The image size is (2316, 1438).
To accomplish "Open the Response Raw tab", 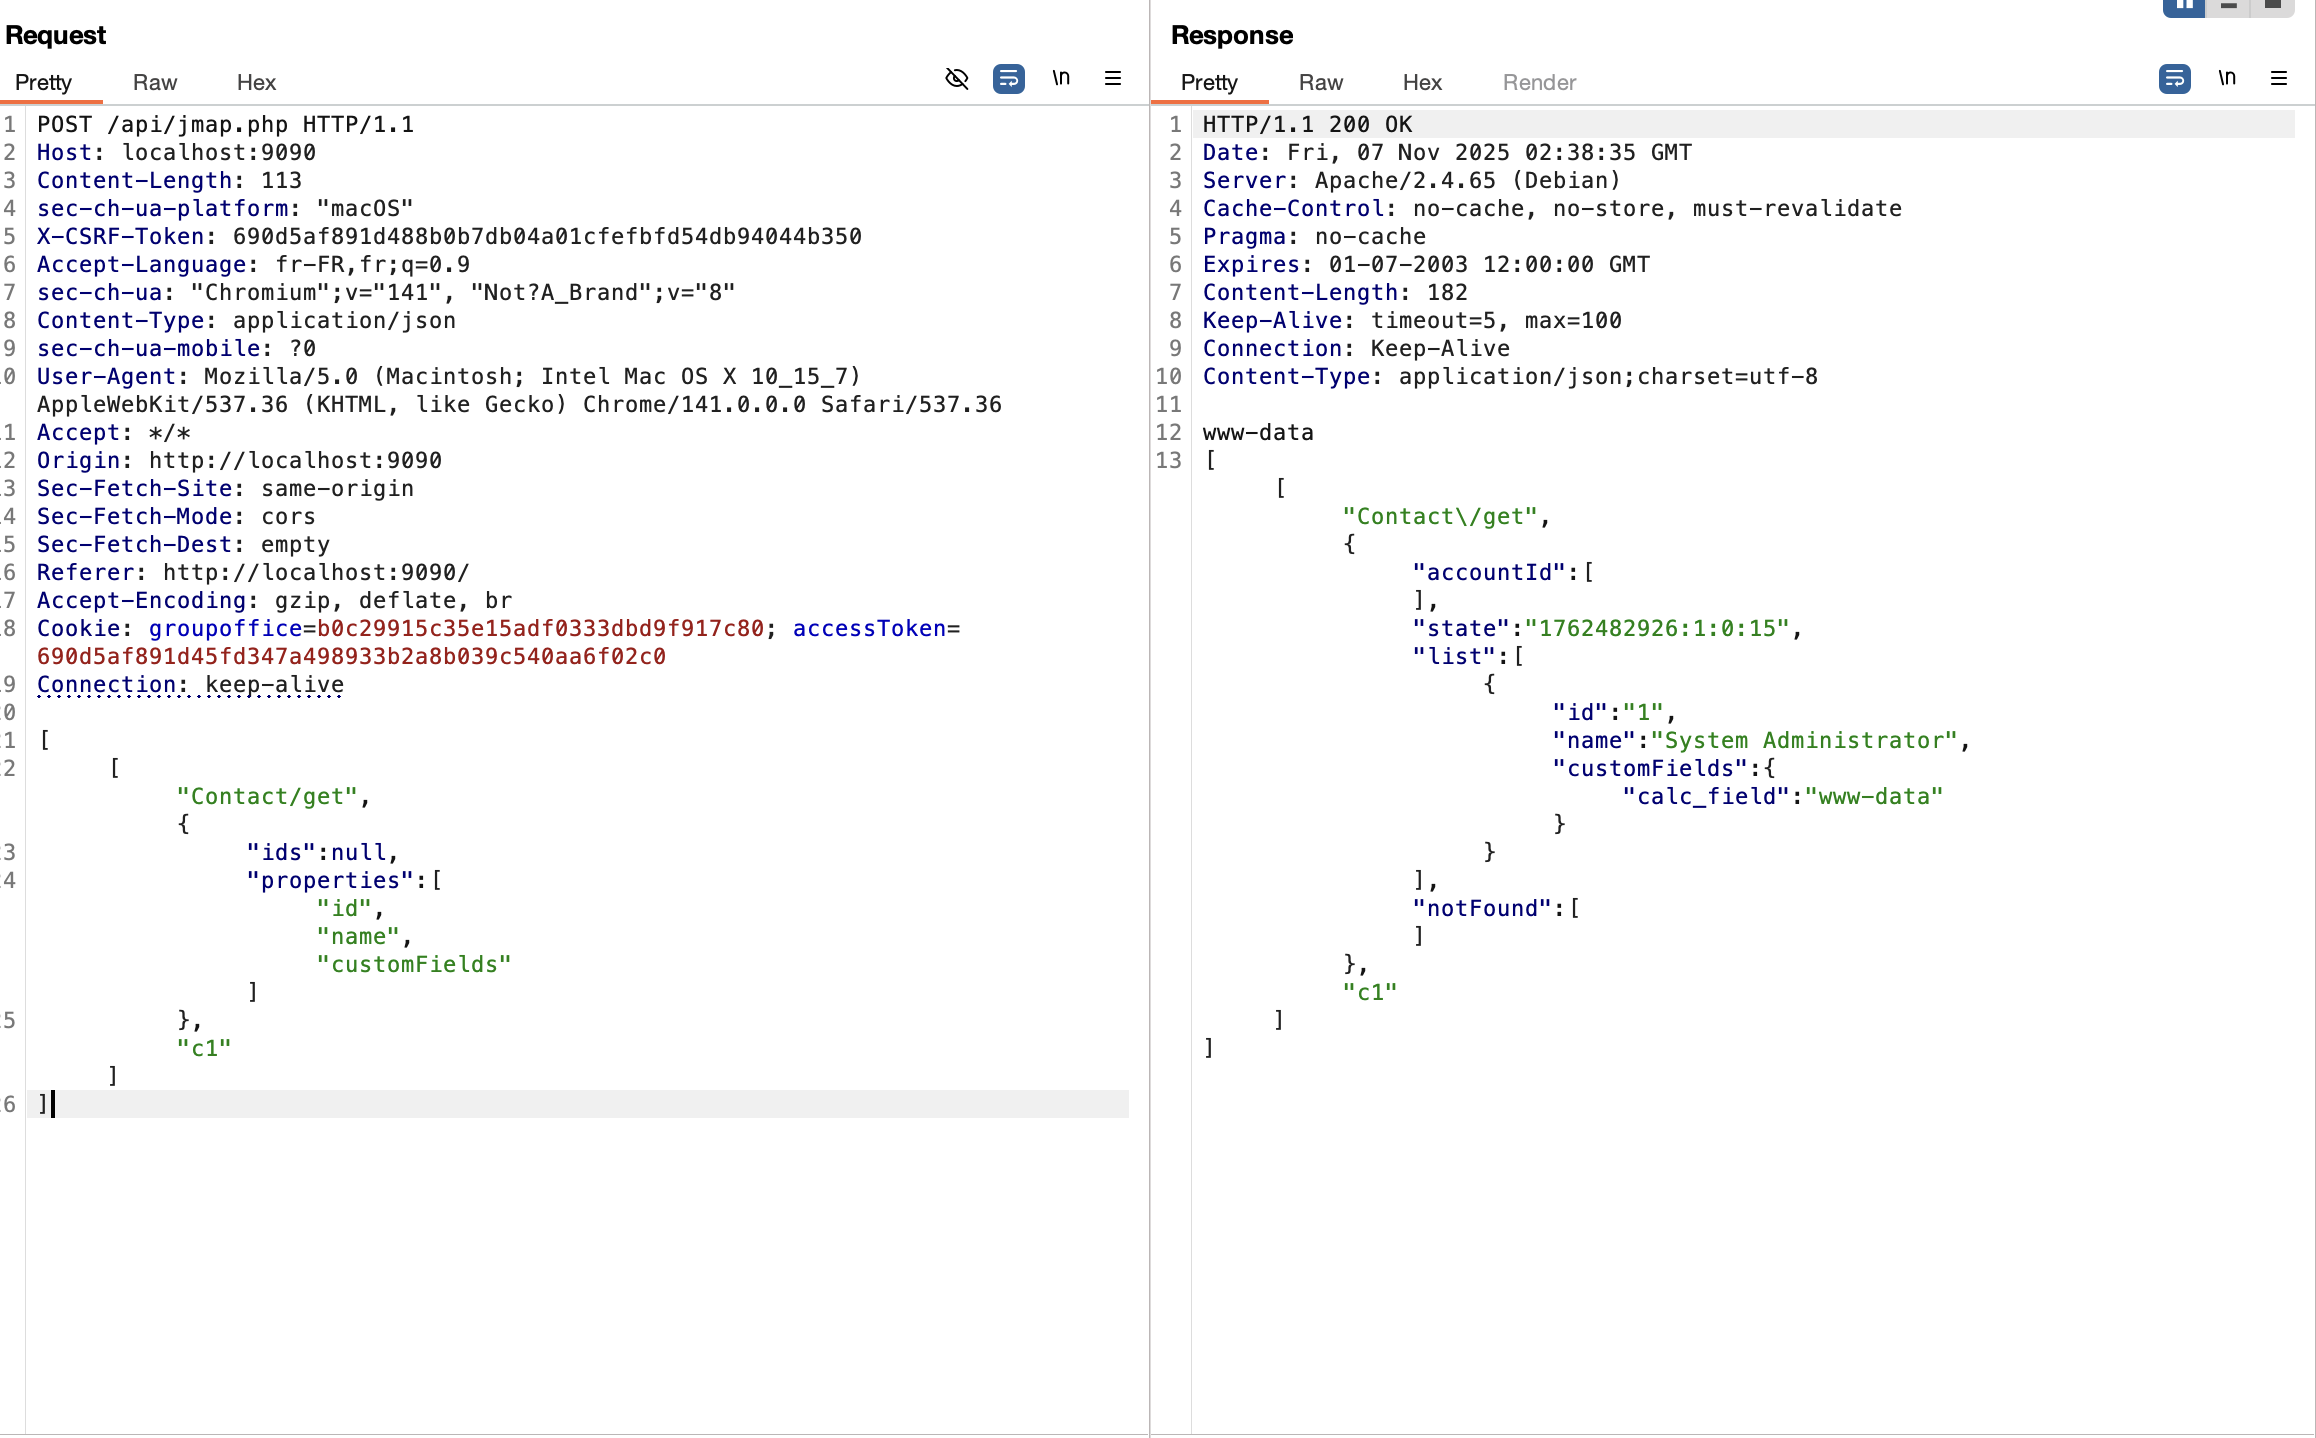I will (1320, 82).
